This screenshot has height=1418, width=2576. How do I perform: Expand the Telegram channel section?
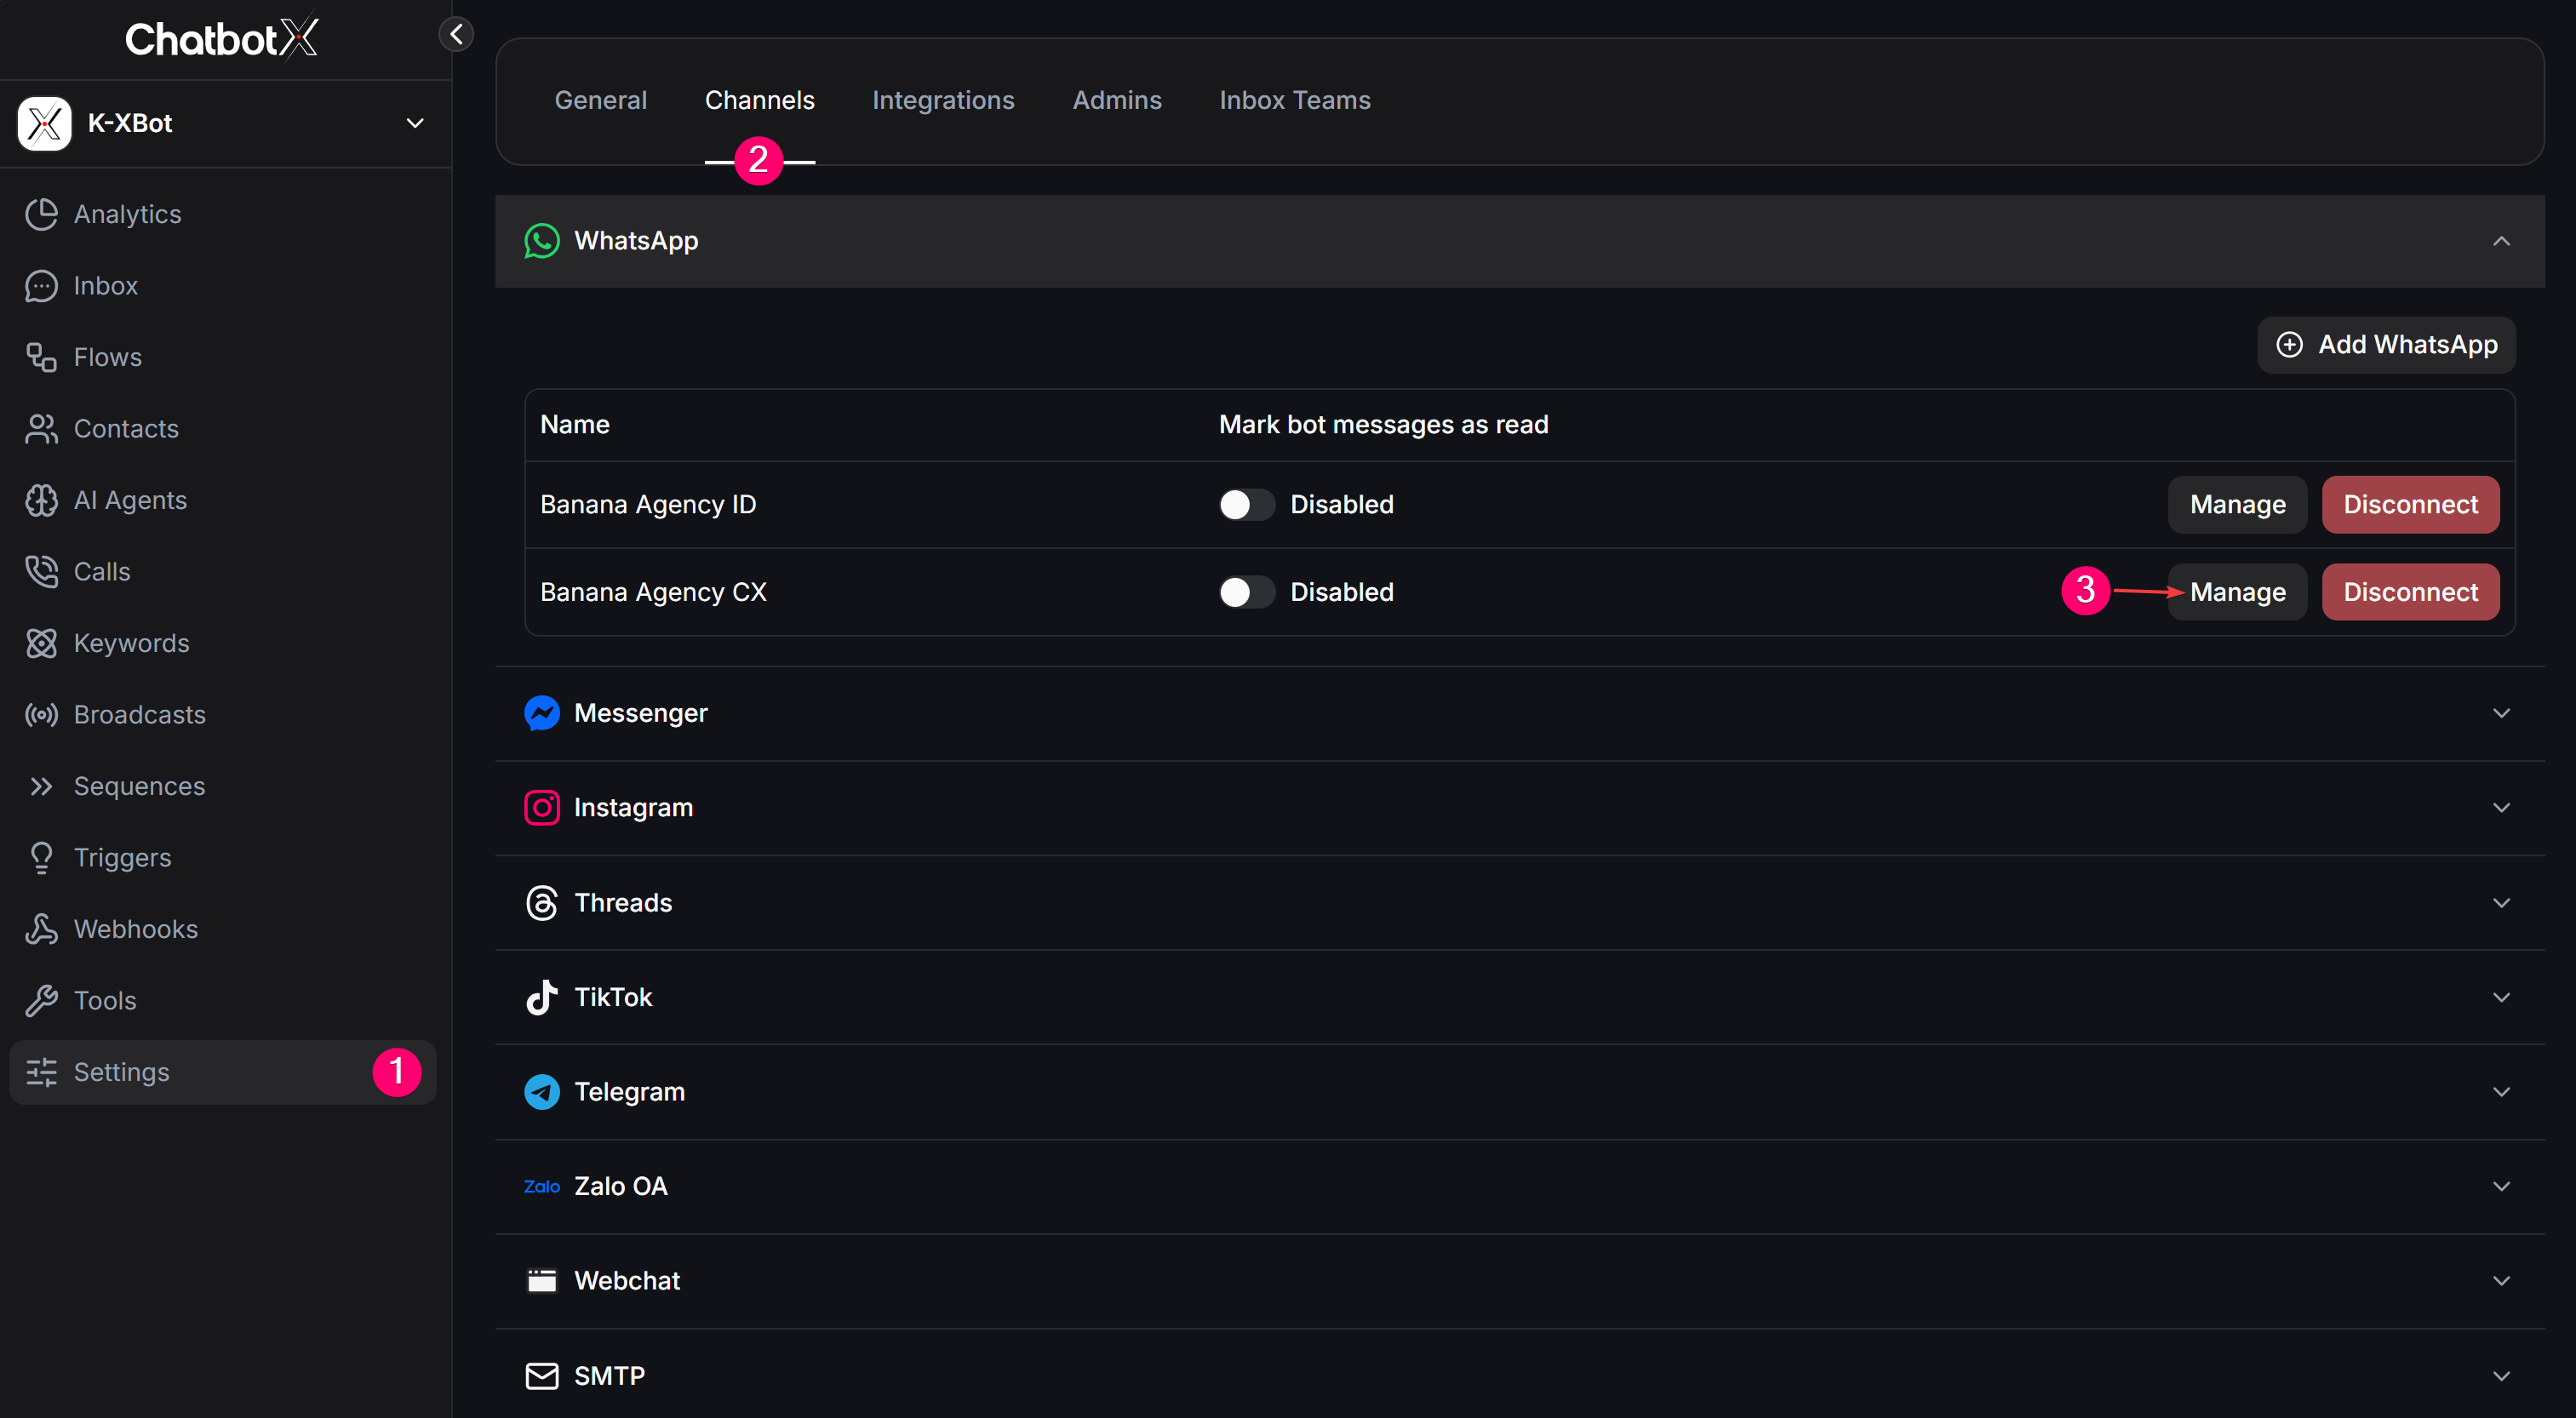pyautogui.click(x=1519, y=1091)
